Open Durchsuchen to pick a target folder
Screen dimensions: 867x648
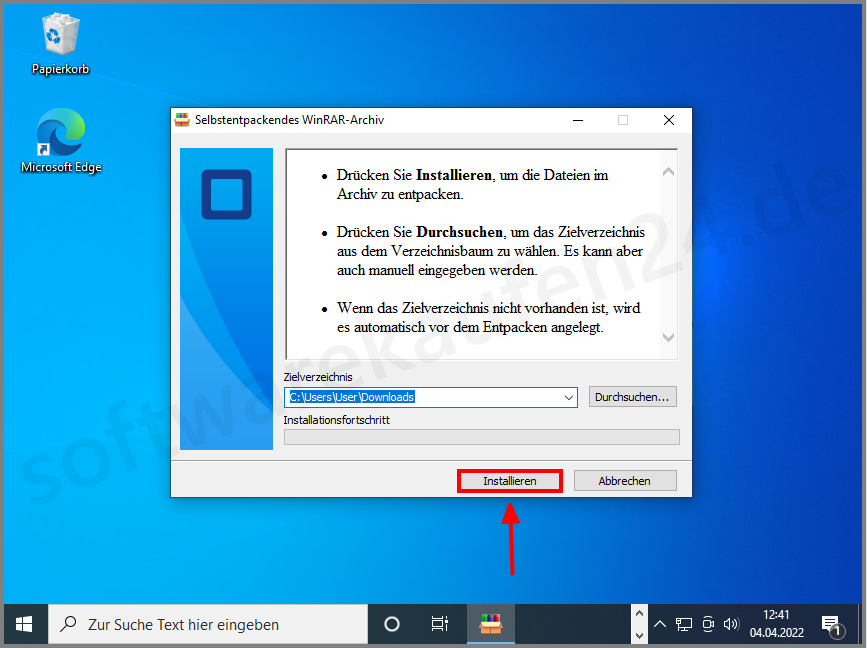[x=632, y=396]
